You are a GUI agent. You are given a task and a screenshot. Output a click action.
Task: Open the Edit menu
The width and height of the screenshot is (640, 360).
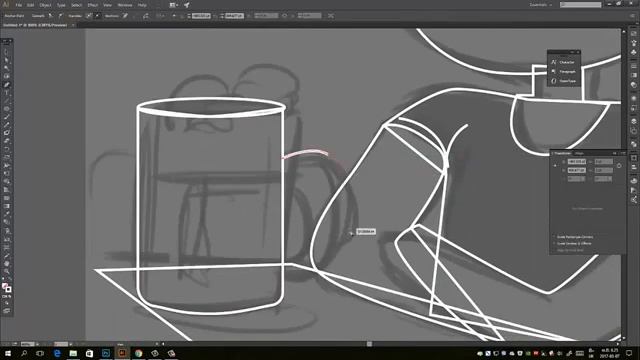[30, 5]
